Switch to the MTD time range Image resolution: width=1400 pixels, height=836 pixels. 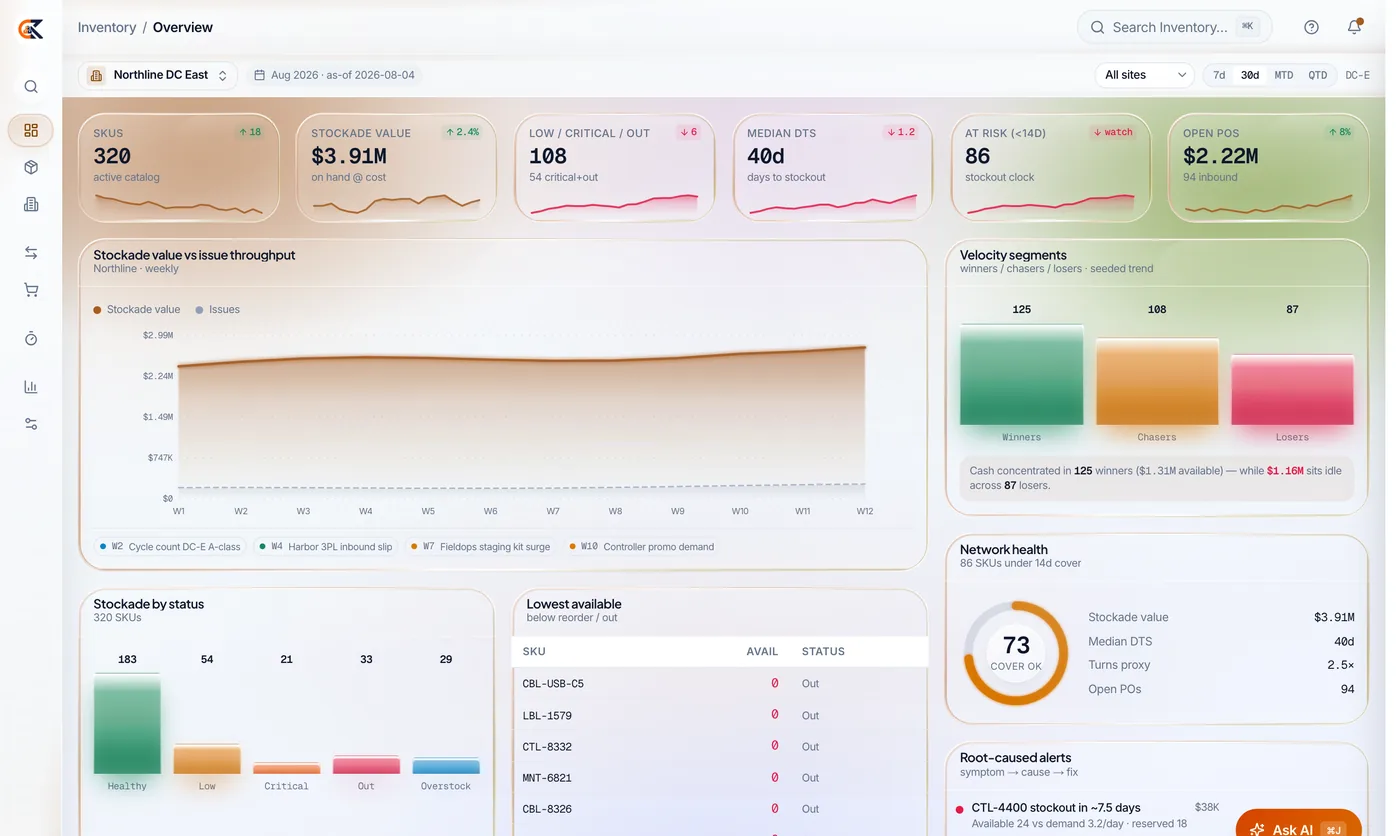coord(1283,75)
